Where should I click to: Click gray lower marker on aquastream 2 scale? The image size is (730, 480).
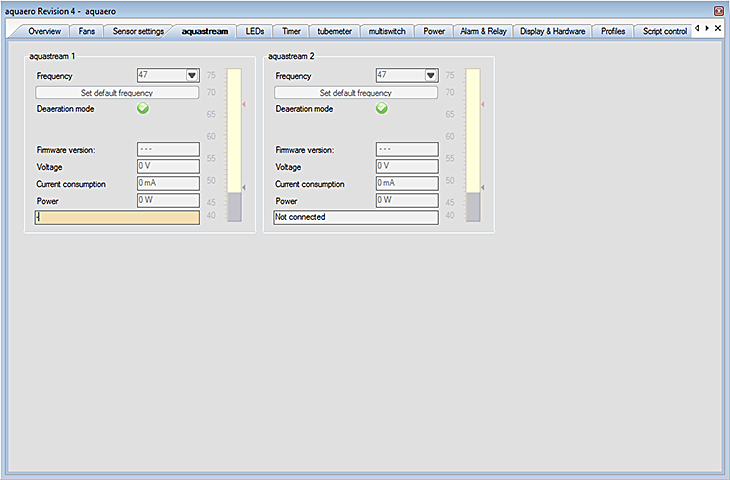tap(483, 187)
